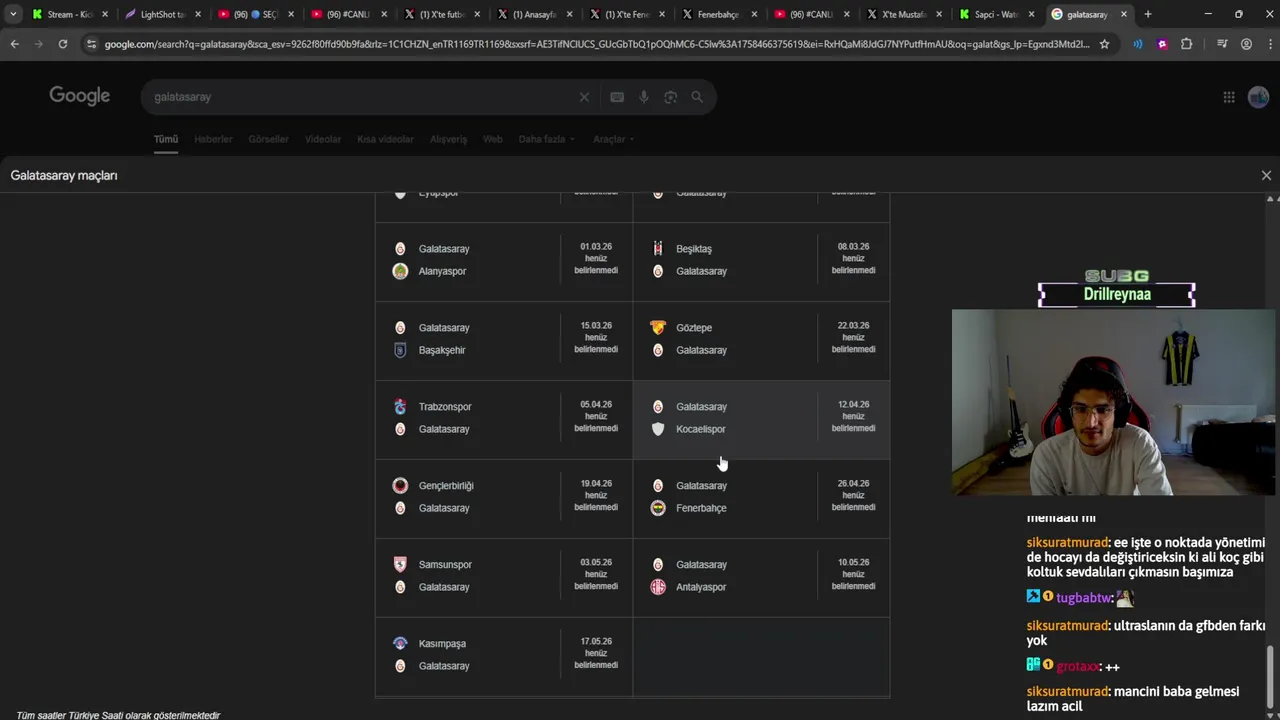Open the Galatasaray vs Kocaelispor match
Viewport: 1280px width, 720px height.
761,419
